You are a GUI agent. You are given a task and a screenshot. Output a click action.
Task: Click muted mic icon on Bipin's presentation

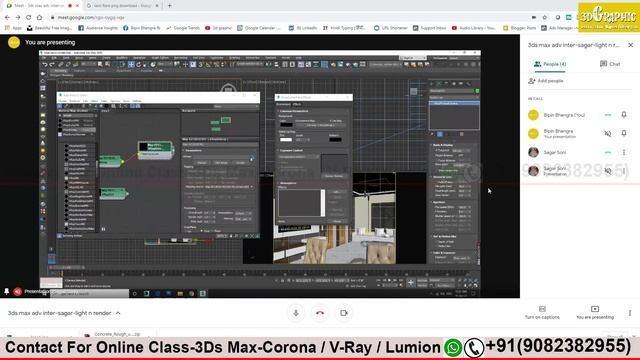[608, 133]
